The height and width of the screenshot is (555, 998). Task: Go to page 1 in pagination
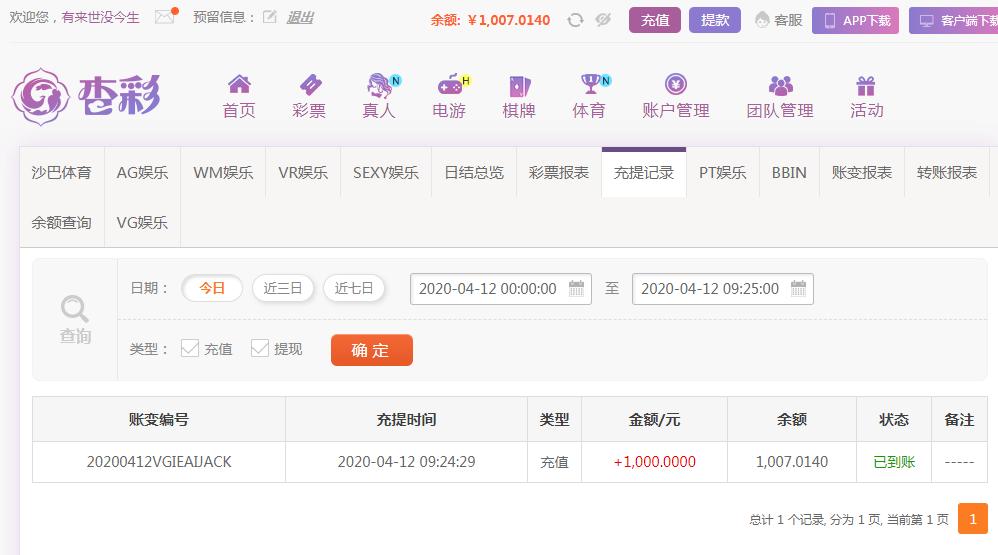[x=973, y=519]
